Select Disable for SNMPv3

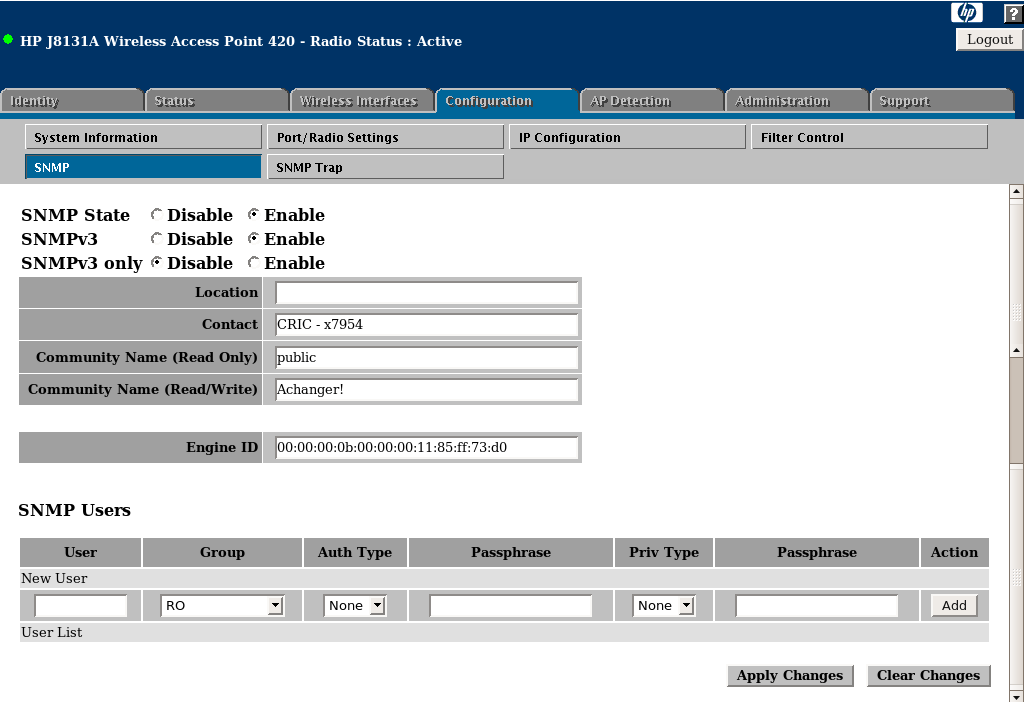tap(156, 239)
